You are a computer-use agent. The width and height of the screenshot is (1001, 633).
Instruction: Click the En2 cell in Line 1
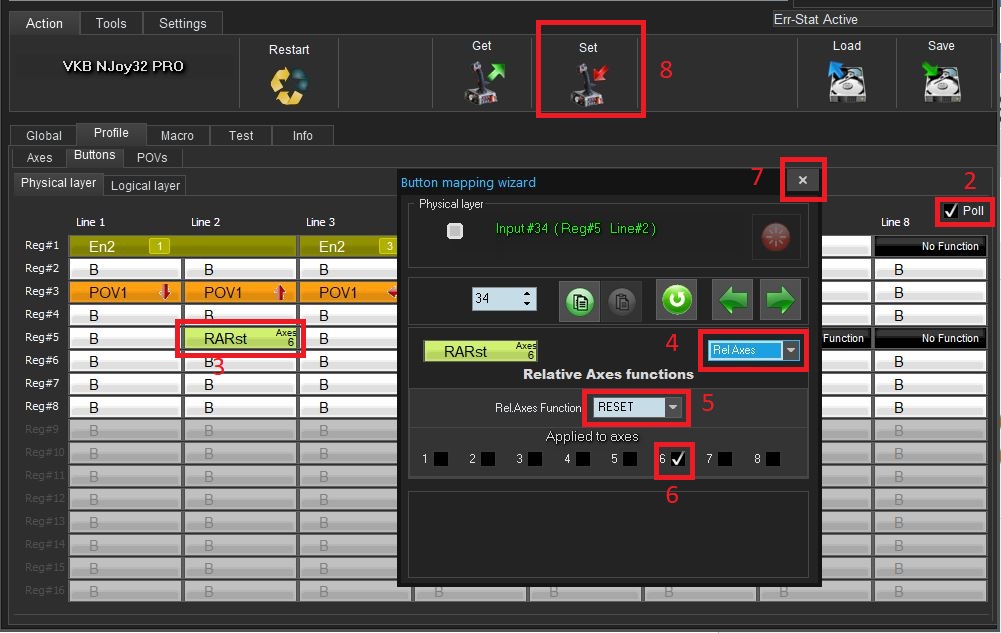pos(125,246)
